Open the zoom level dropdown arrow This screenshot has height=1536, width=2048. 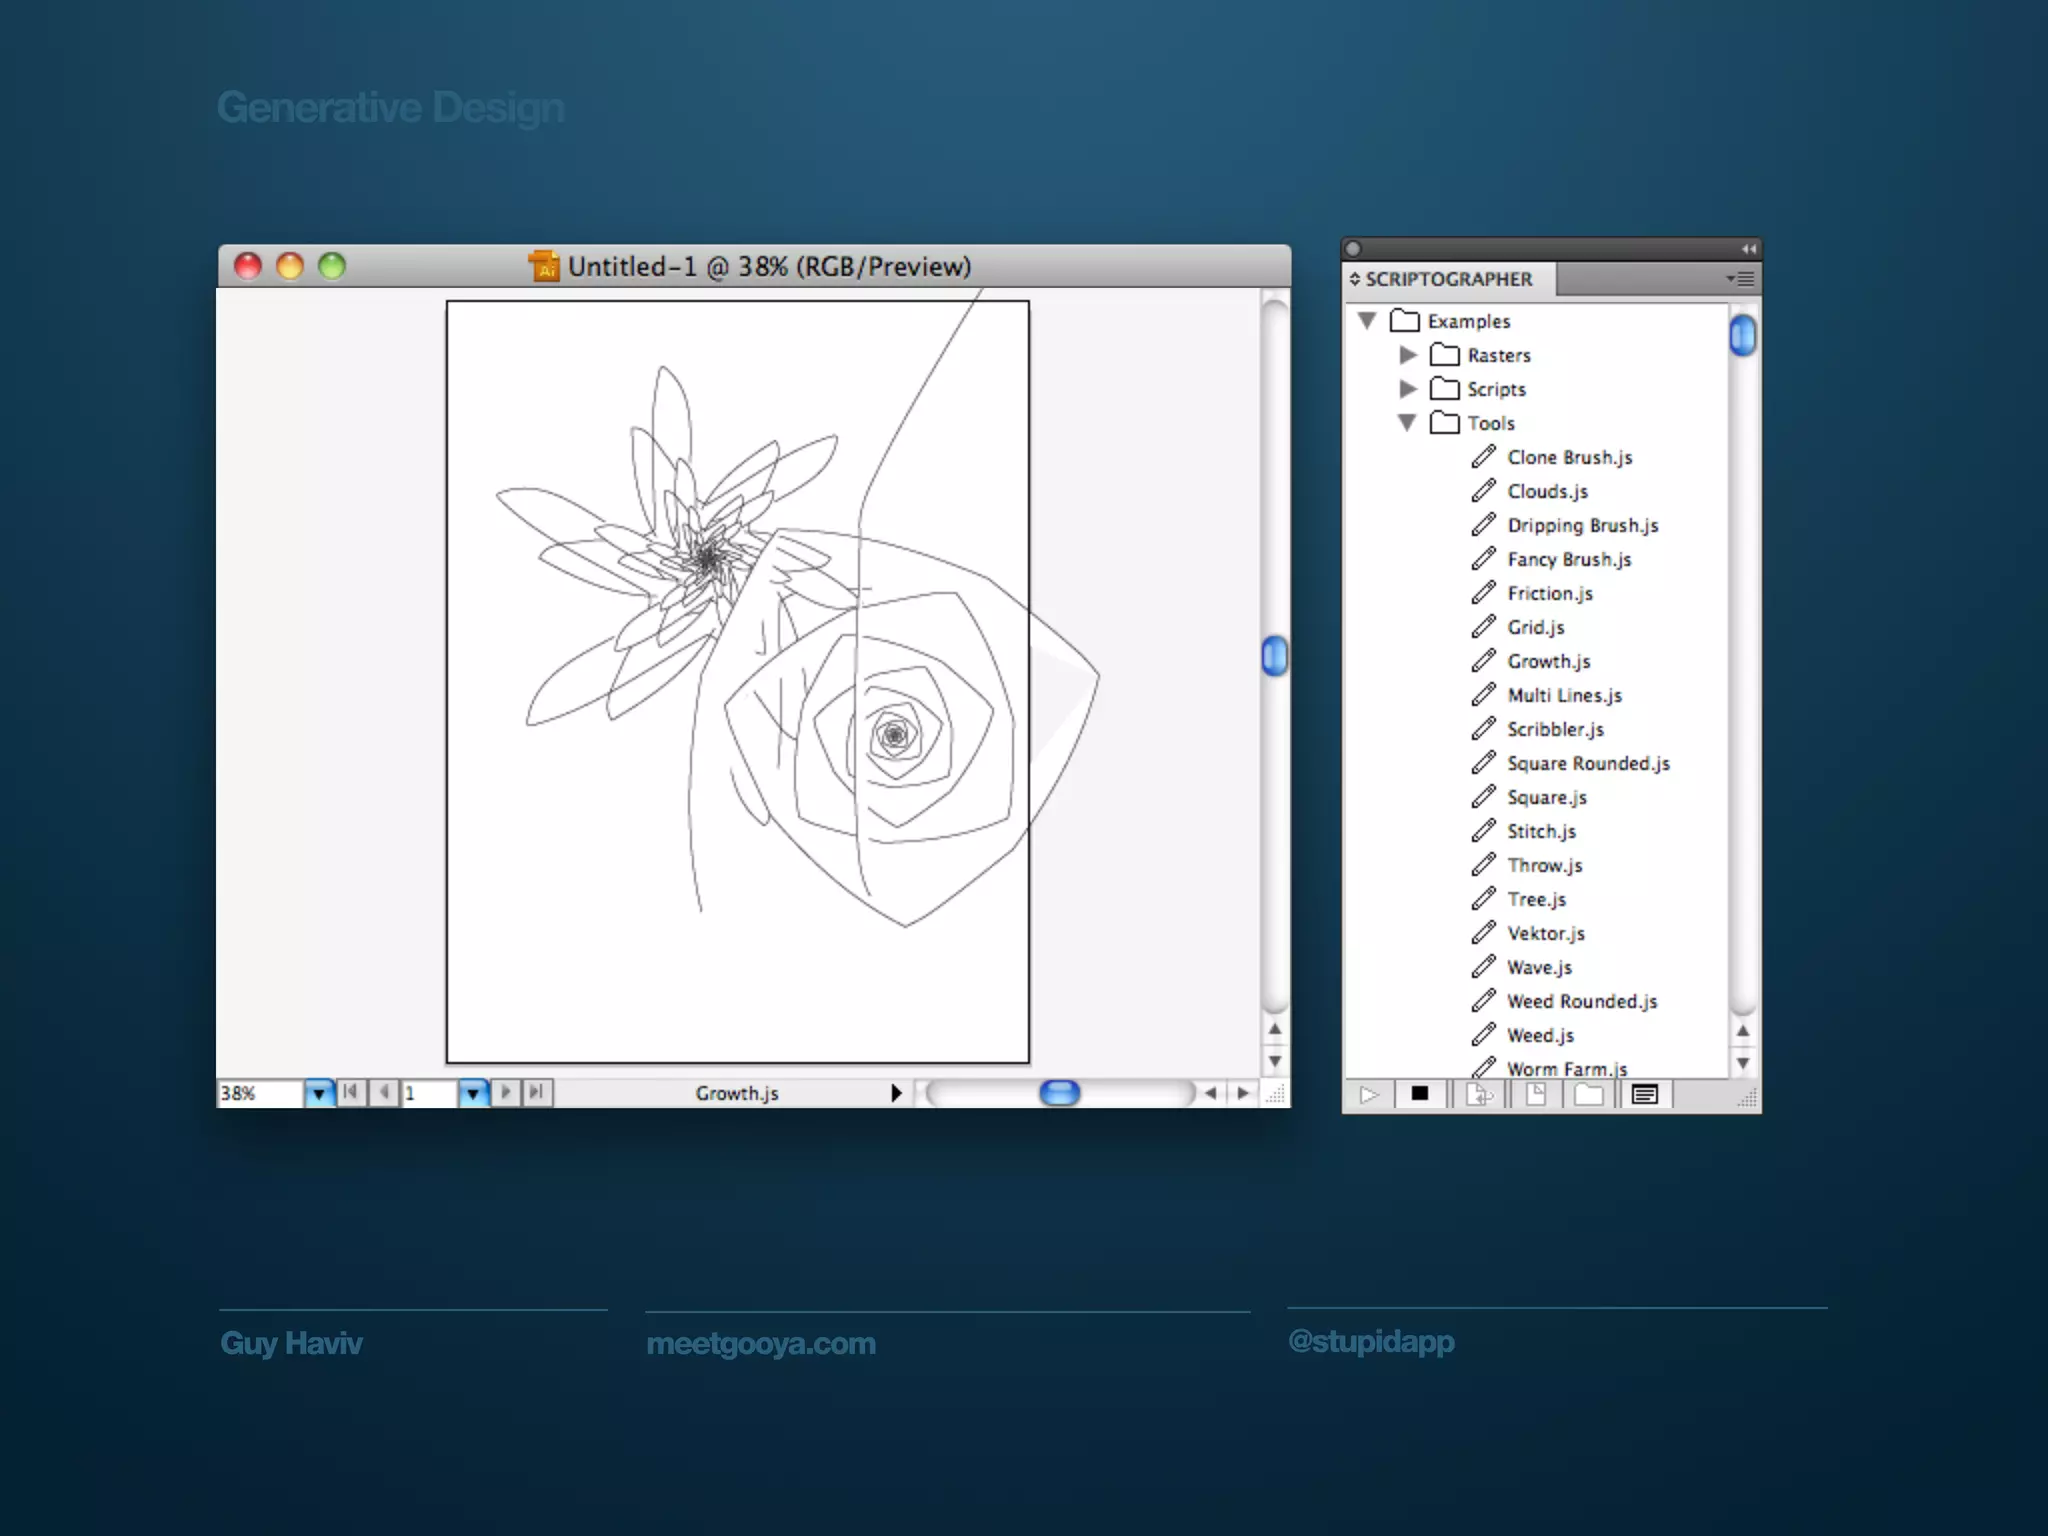pyautogui.click(x=319, y=1093)
